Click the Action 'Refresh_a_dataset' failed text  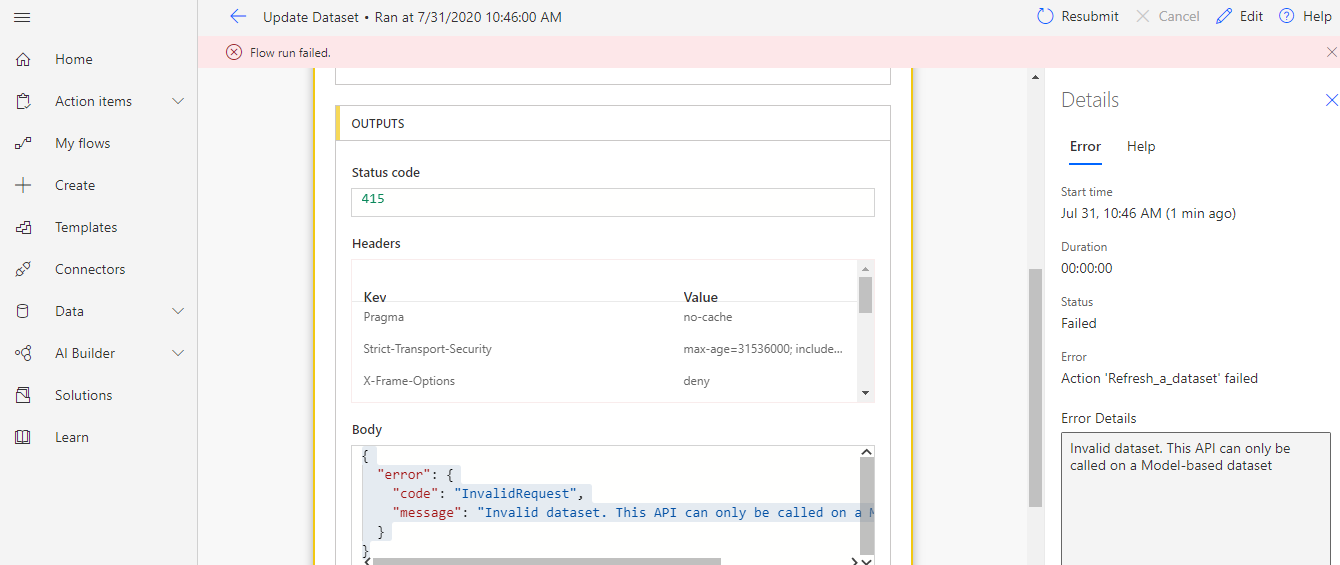(1159, 378)
